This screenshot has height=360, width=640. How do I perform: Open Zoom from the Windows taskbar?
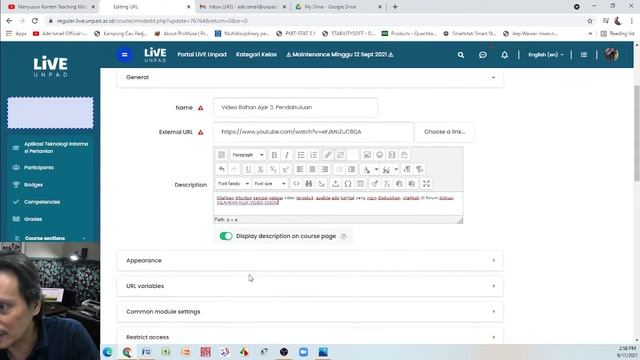click(303, 352)
